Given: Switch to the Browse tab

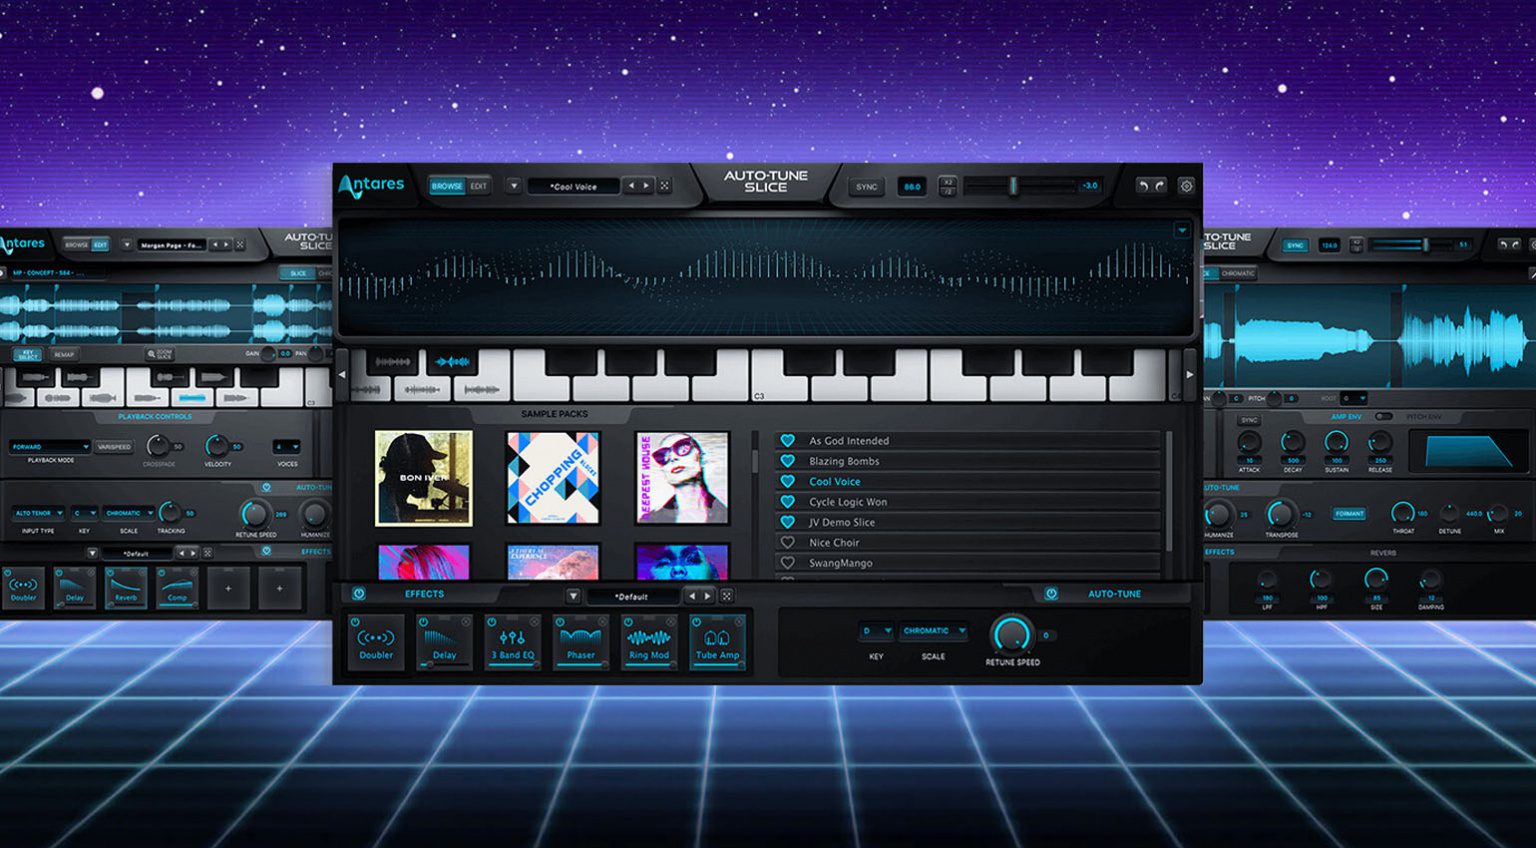Looking at the screenshot, I should pyautogui.click(x=447, y=185).
